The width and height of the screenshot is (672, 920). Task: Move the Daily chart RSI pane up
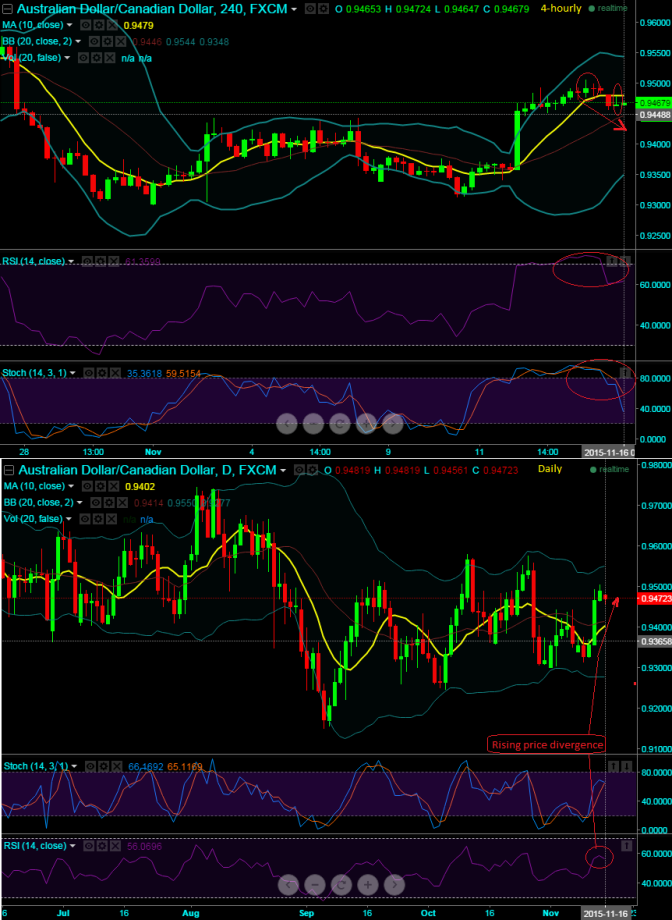click(x=626, y=846)
